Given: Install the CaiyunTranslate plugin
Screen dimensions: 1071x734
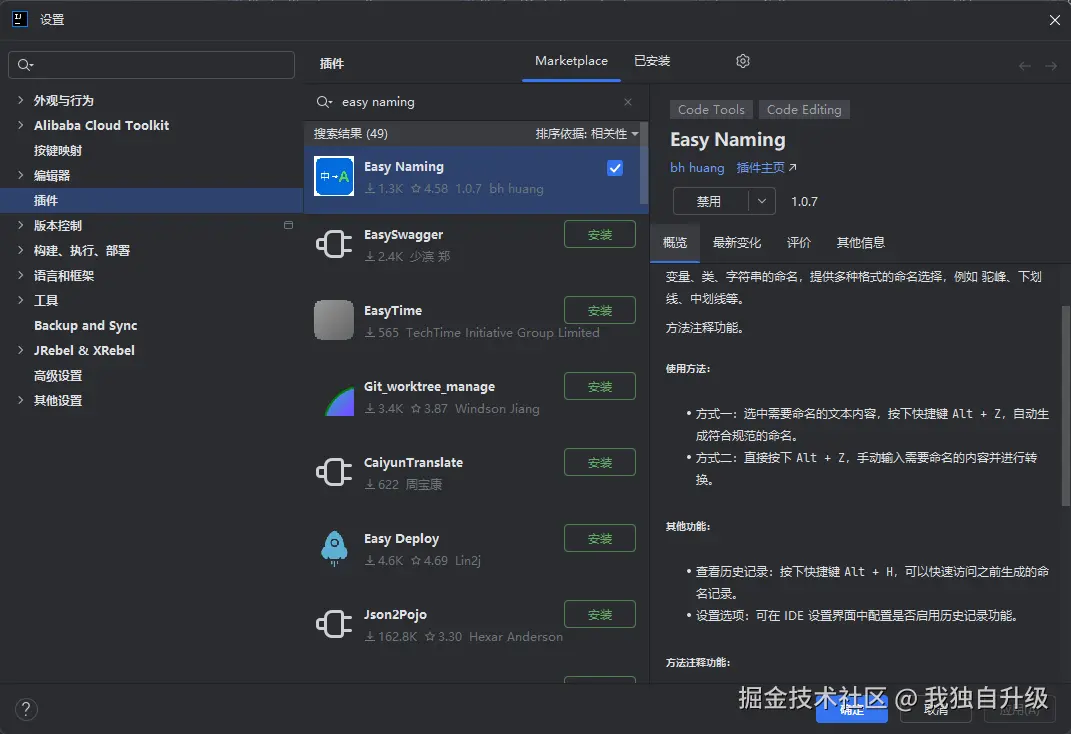Looking at the screenshot, I should (x=600, y=462).
